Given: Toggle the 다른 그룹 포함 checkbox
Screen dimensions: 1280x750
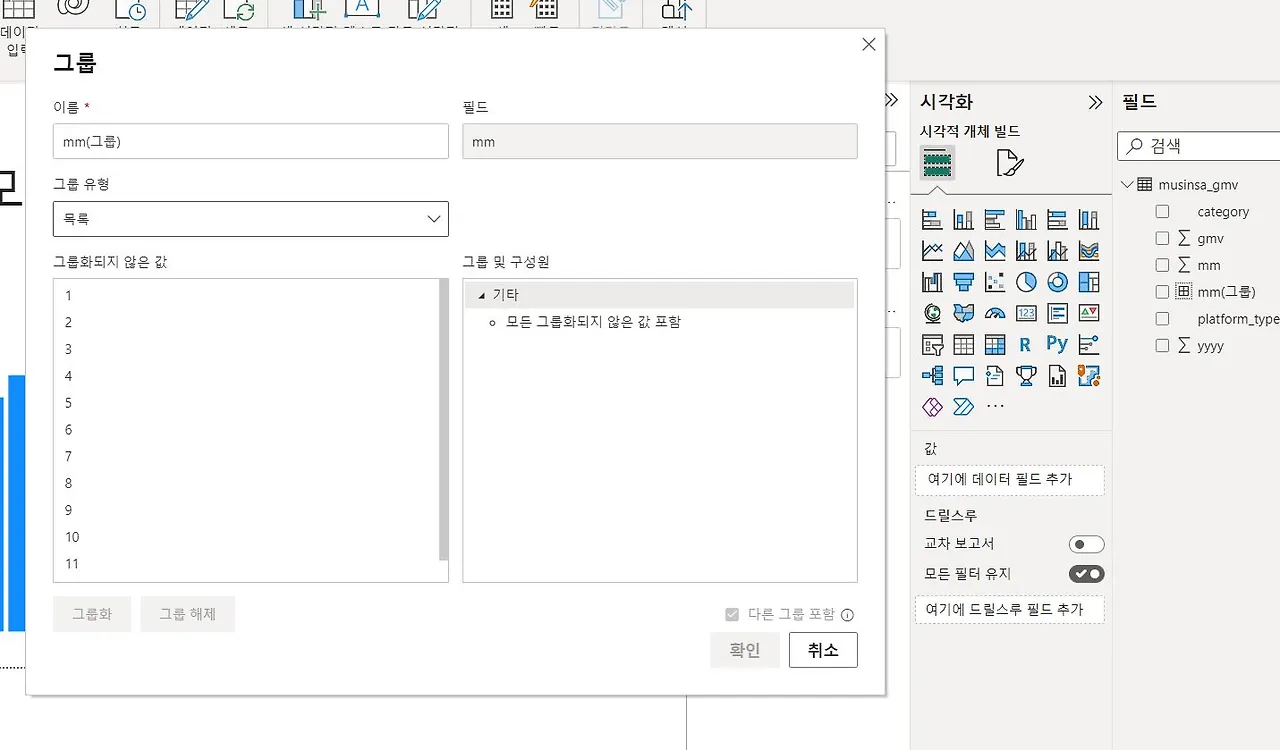Looking at the screenshot, I should 733,615.
